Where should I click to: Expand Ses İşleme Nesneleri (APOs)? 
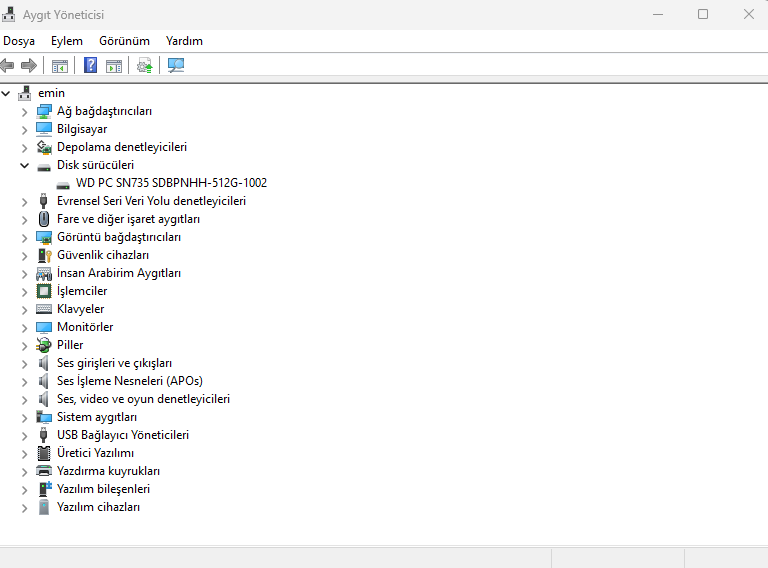point(24,382)
